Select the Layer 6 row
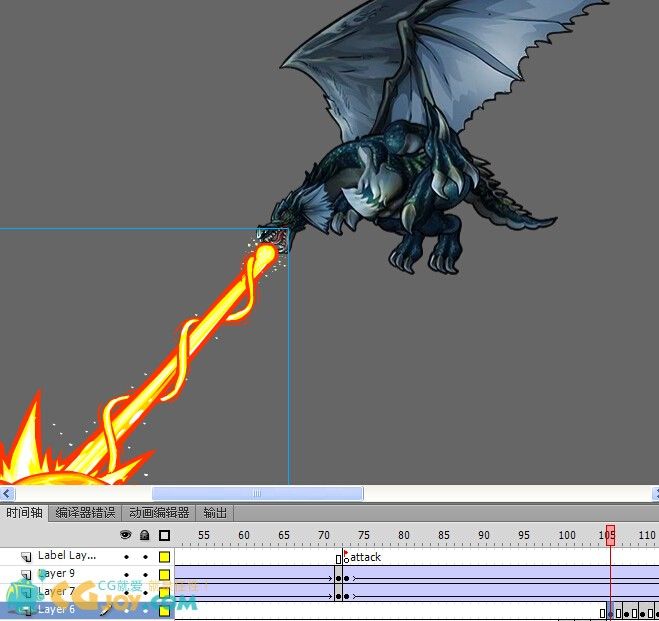 pyautogui.click(x=87, y=610)
